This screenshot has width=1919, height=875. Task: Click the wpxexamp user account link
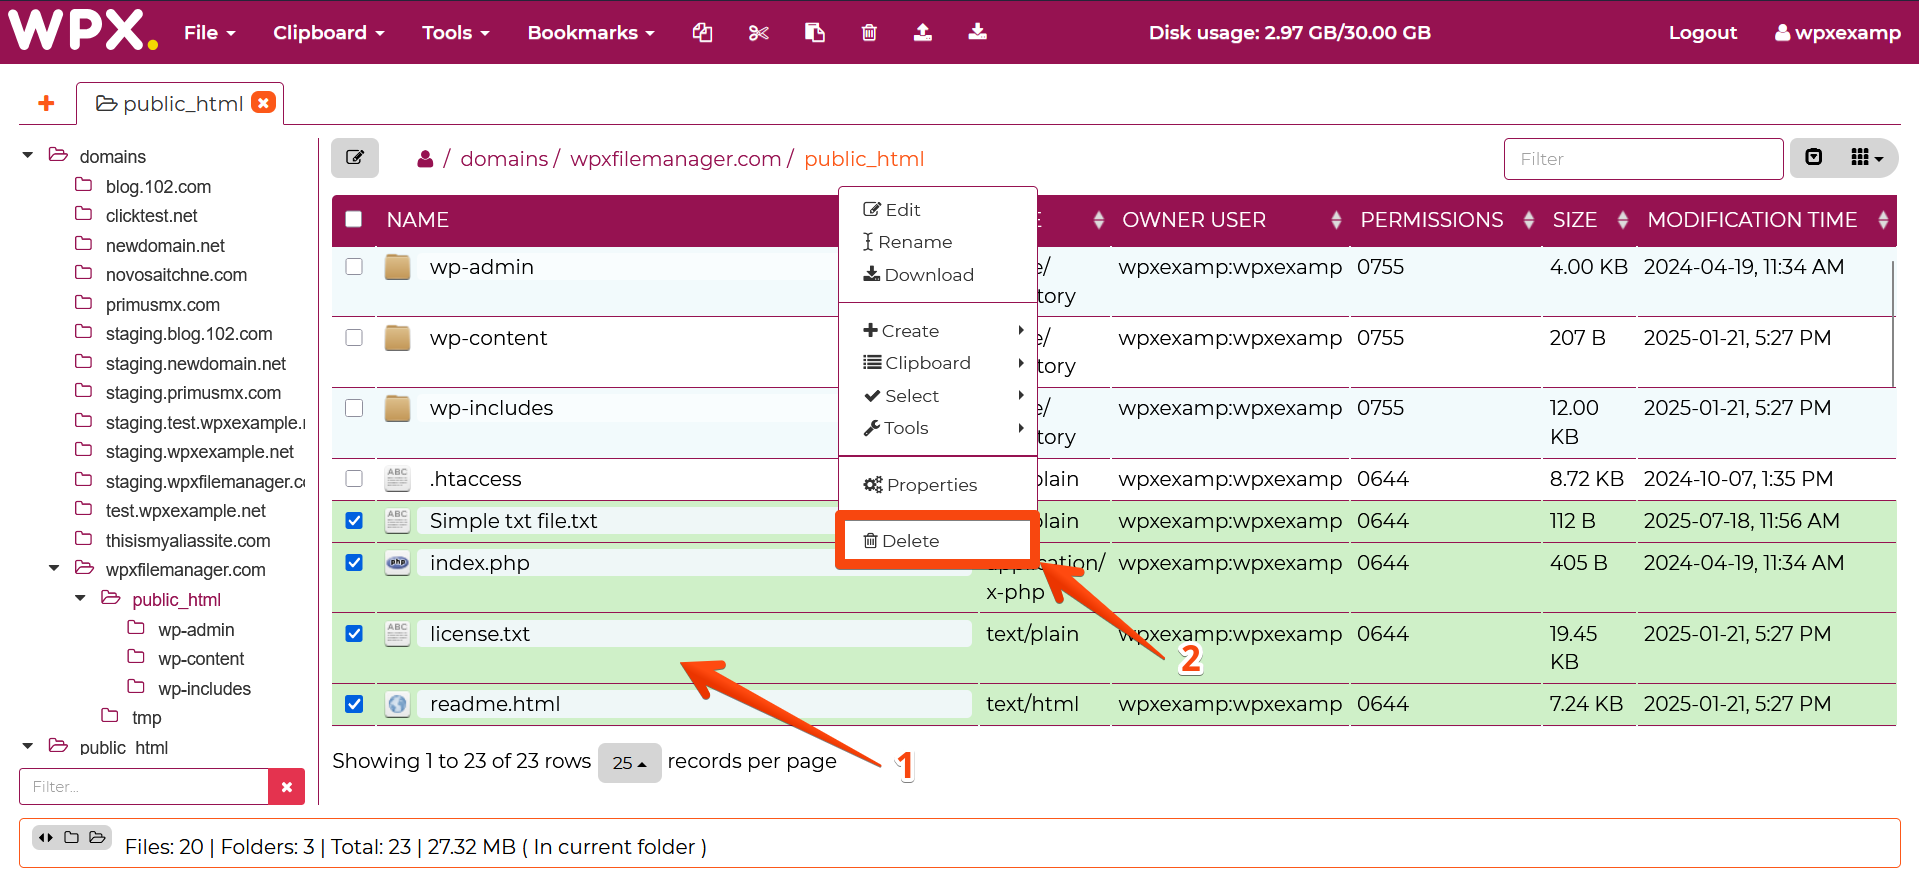(1838, 32)
